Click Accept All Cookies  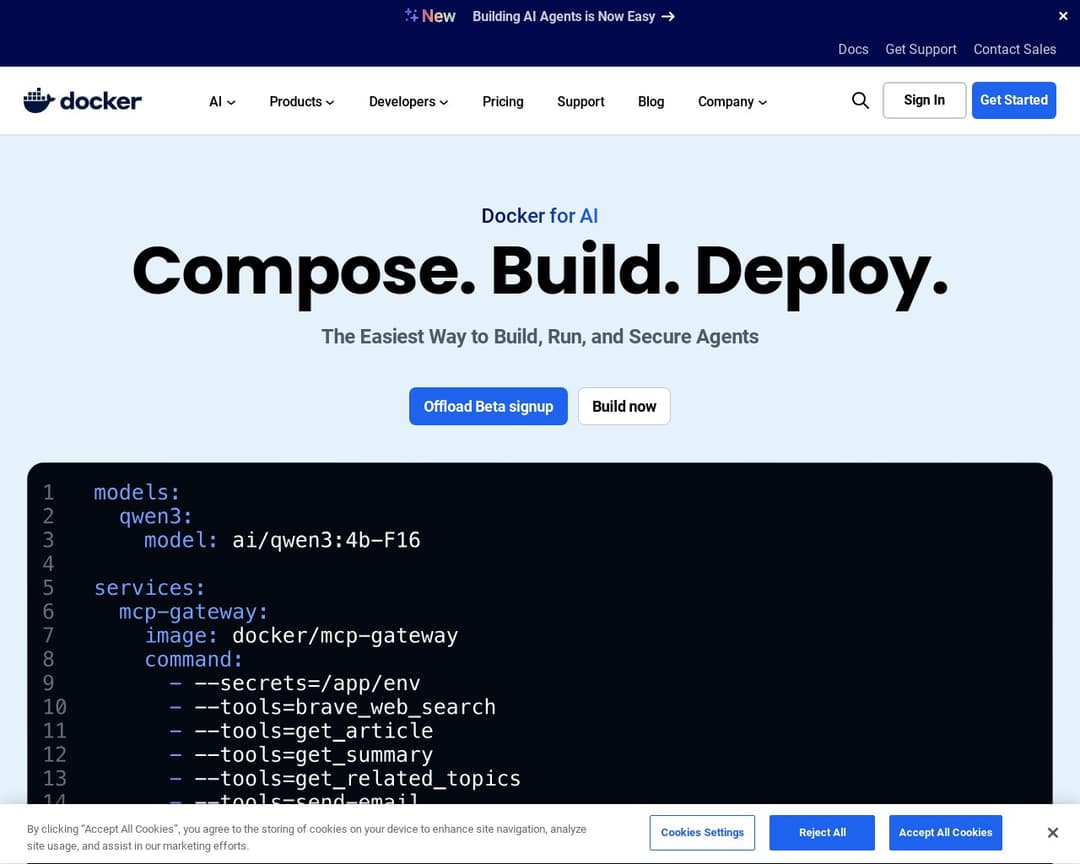click(x=946, y=832)
